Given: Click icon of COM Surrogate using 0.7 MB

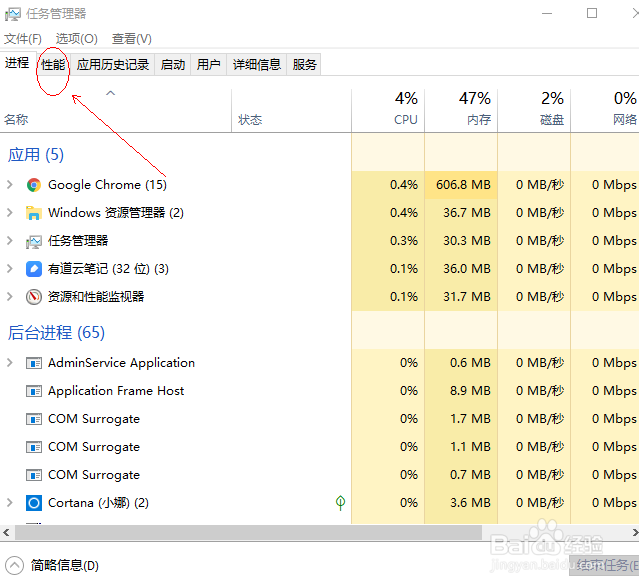Looking at the screenshot, I should click(34, 475).
